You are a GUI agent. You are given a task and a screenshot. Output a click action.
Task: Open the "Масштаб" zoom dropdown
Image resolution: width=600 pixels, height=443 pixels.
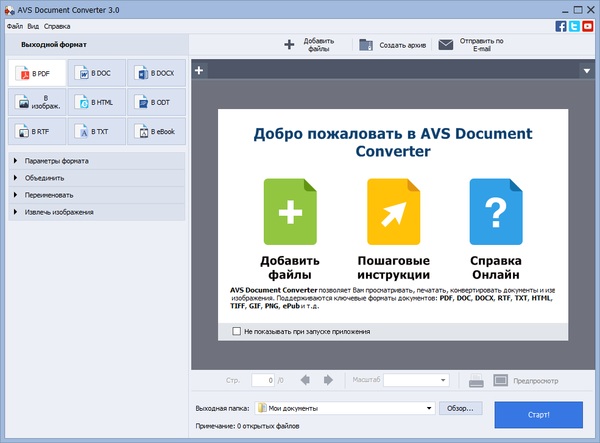pyautogui.click(x=418, y=380)
